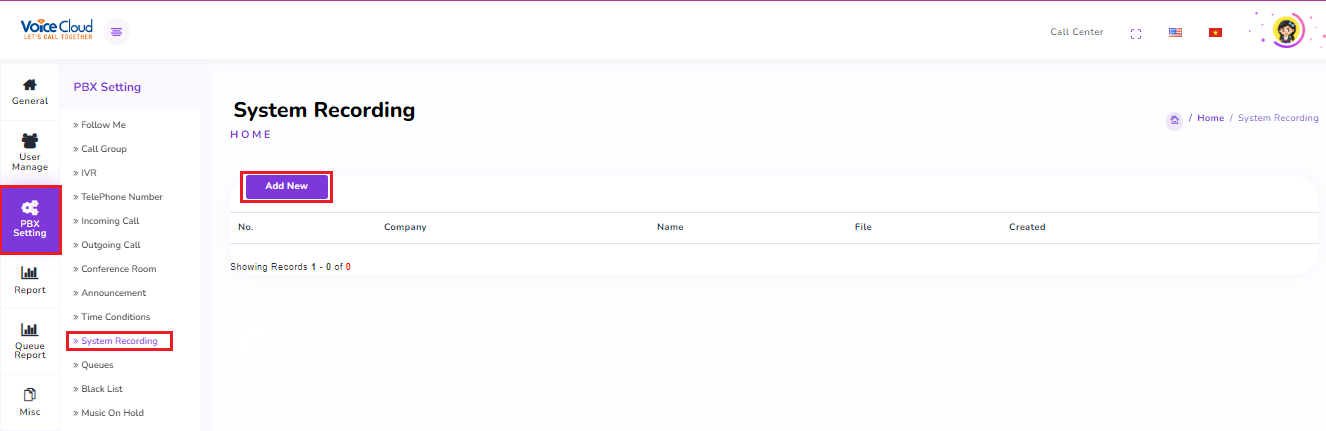Open the user avatar profile menu
The image size is (1326, 431).
click(1288, 31)
